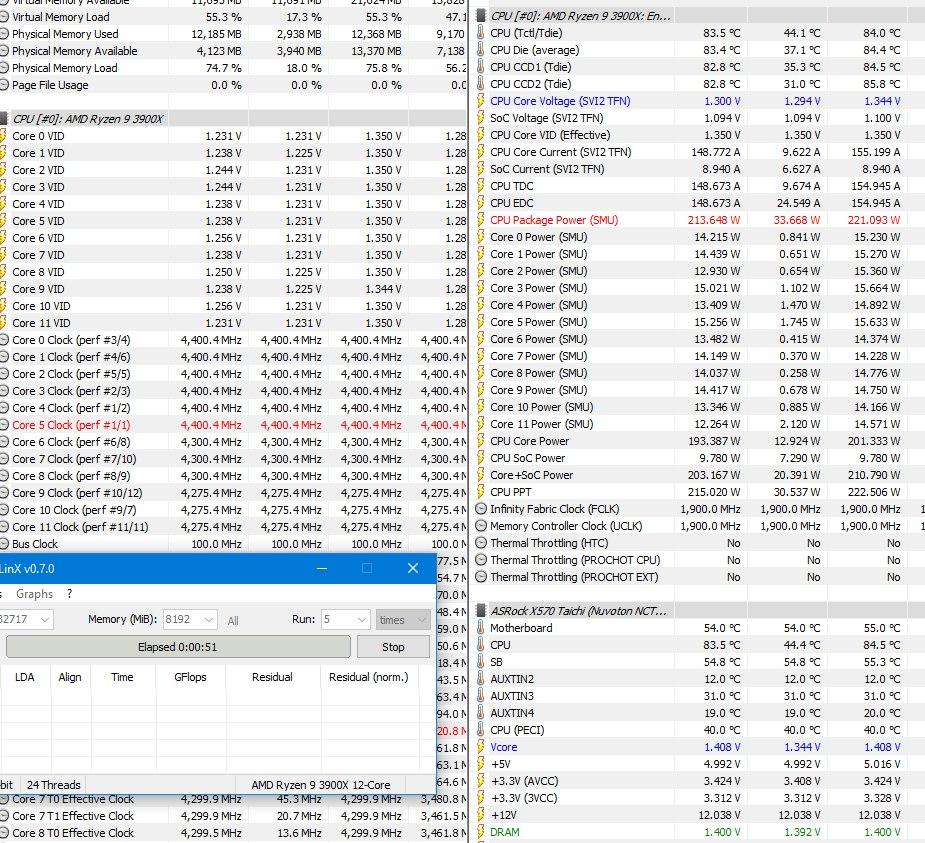Click lightning icon of Core 0 Power (SMU)
Image resolution: width=925 pixels, height=843 pixels.
481,237
